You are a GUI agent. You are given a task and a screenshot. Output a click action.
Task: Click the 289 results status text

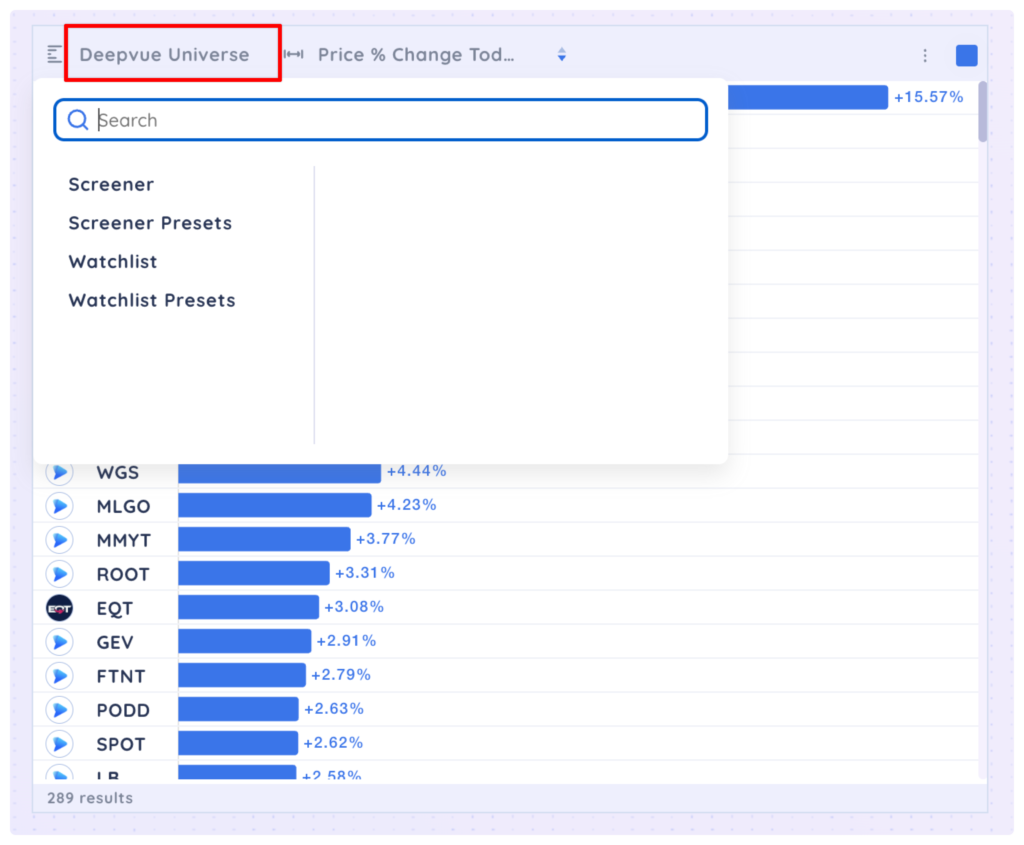pos(90,798)
